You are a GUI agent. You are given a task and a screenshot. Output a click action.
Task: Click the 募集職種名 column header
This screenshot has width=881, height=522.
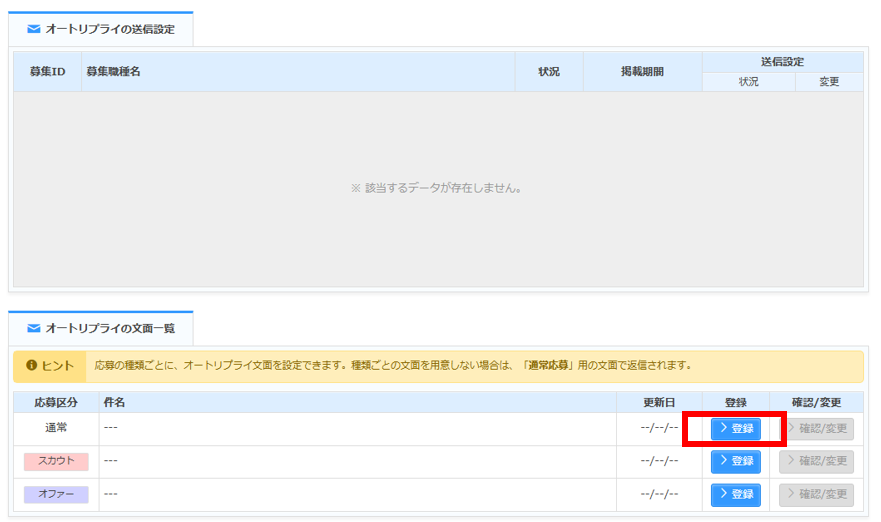pos(298,71)
